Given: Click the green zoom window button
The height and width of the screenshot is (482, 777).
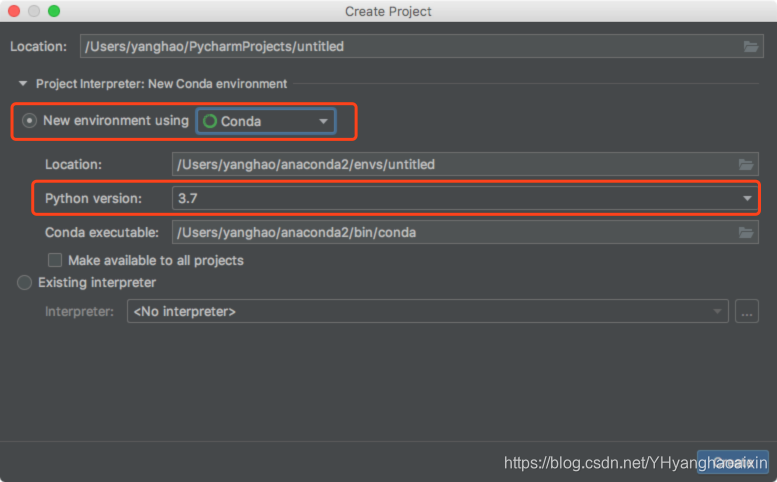Looking at the screenshot, I should (x=54, y=11).
